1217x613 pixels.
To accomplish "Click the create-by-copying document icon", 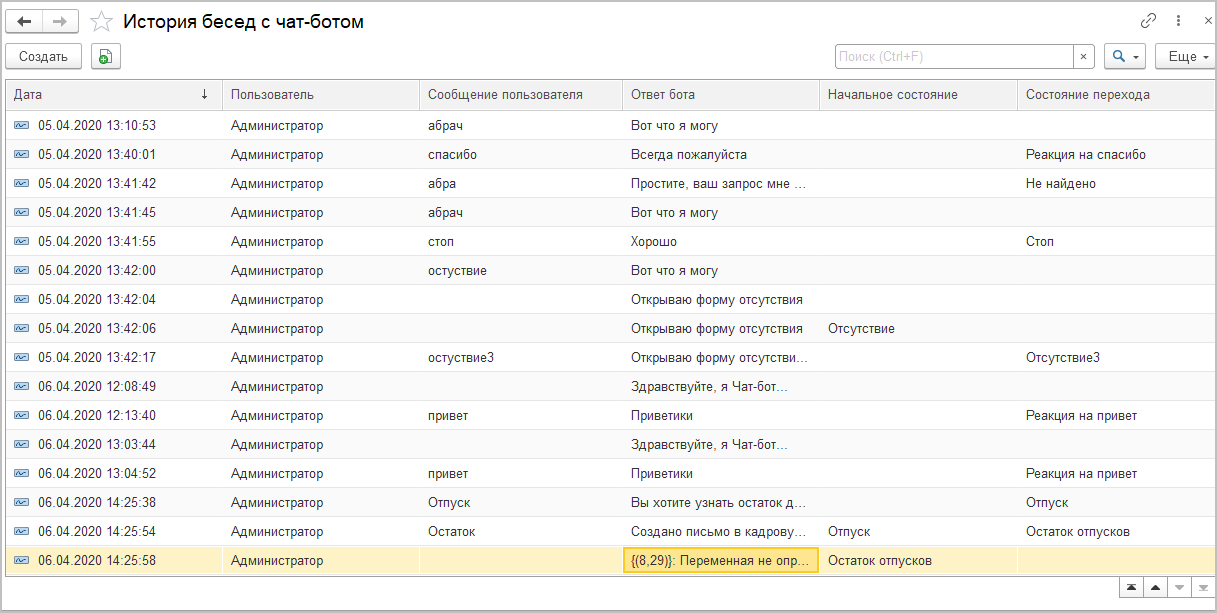I will tap(106, 57).
